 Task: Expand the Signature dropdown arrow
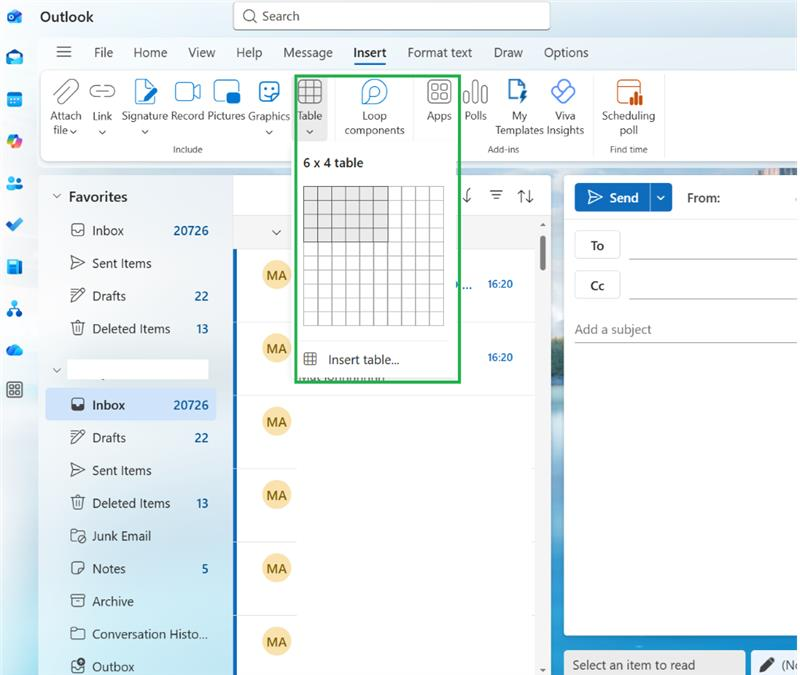[145, 132]
